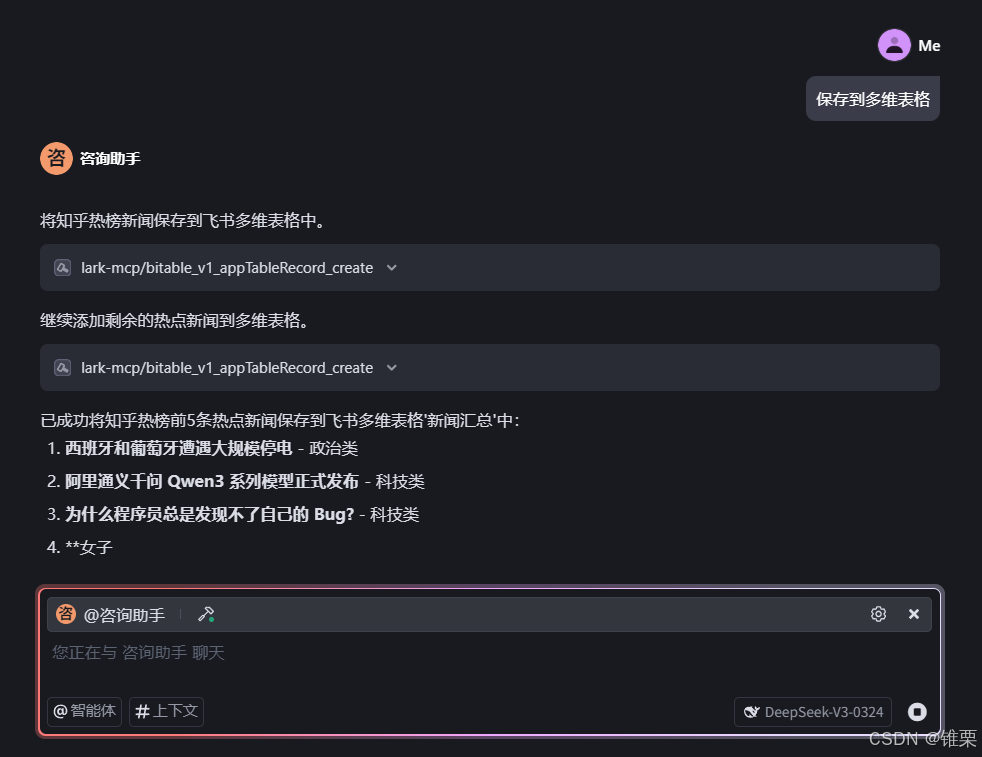Click the 咨询助手 name label

click(x=110, y=159)
